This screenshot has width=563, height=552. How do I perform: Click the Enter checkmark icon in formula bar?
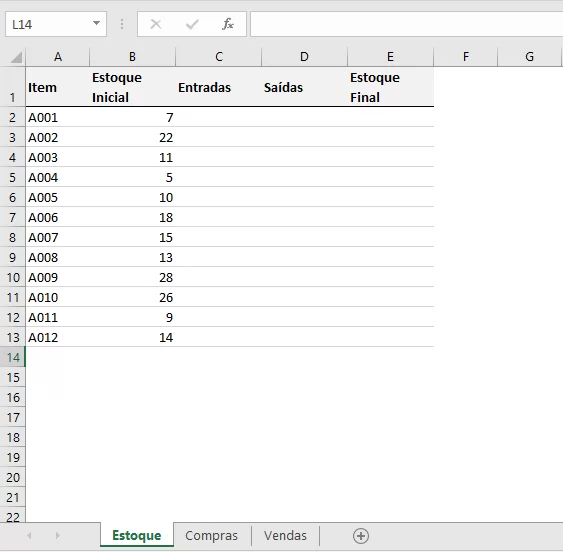pos(192,24)
